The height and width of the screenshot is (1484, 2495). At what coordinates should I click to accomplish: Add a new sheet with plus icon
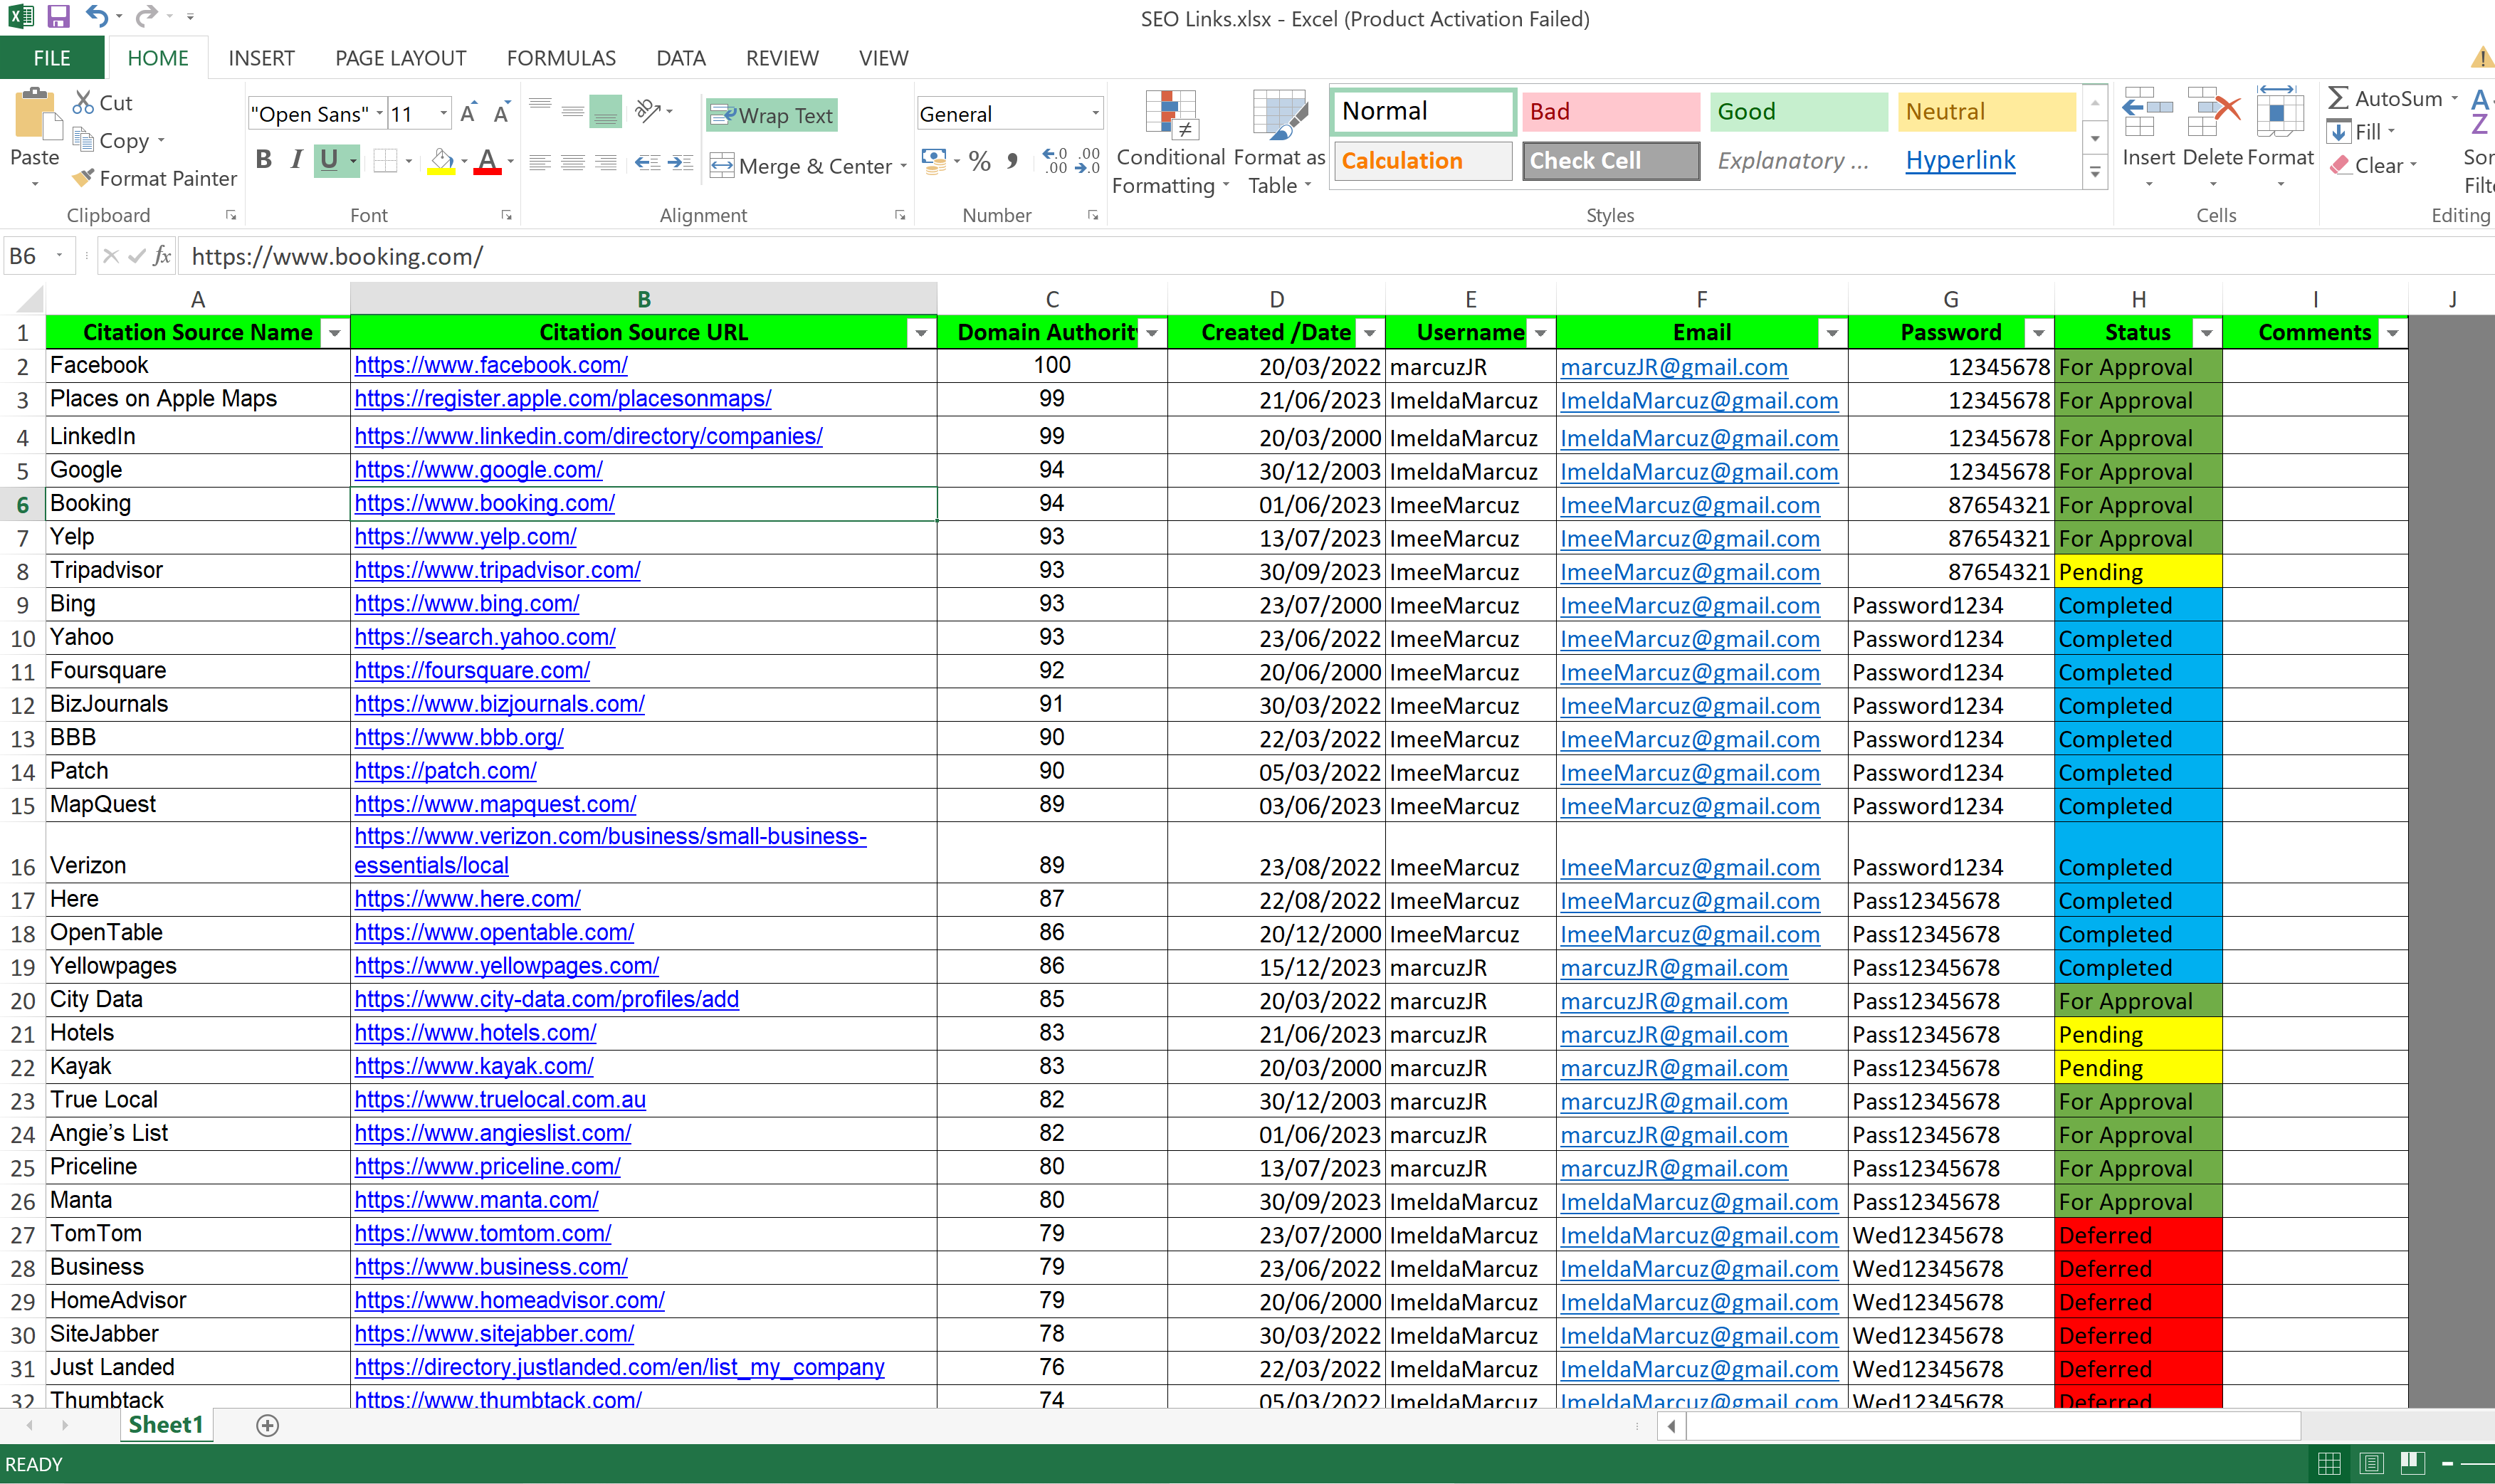coord(267,1425)
